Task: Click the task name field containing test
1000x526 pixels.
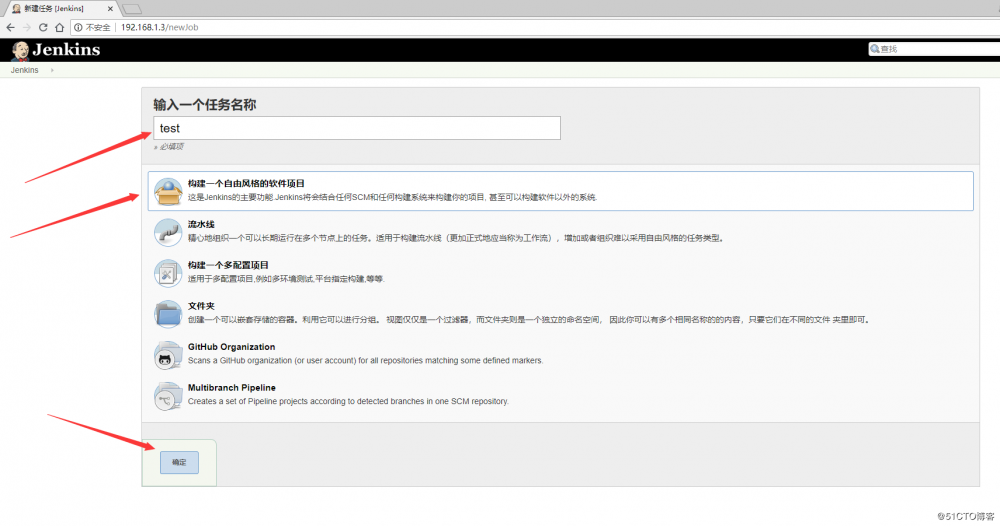Action: [357, 128]
